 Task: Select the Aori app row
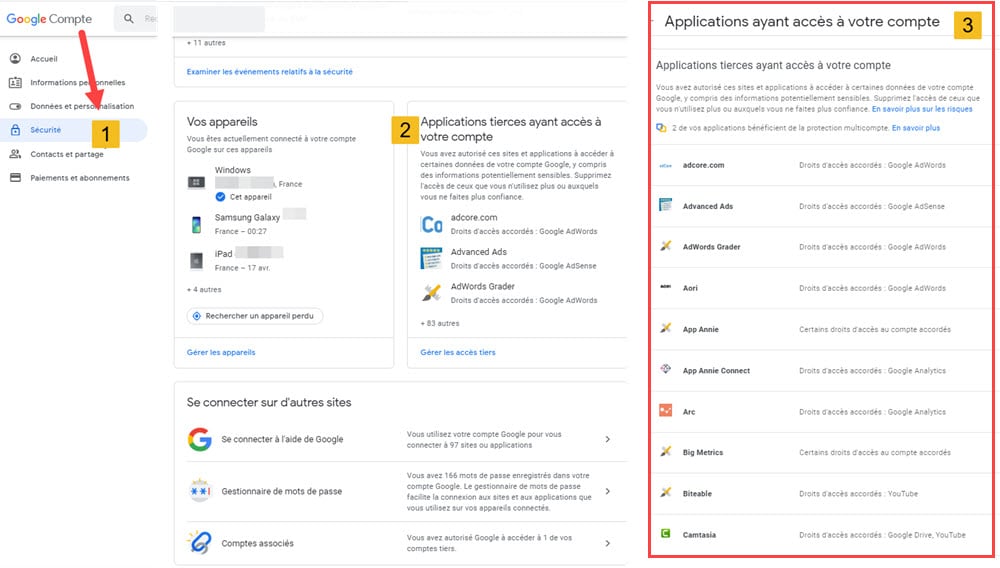click(821, 288)
